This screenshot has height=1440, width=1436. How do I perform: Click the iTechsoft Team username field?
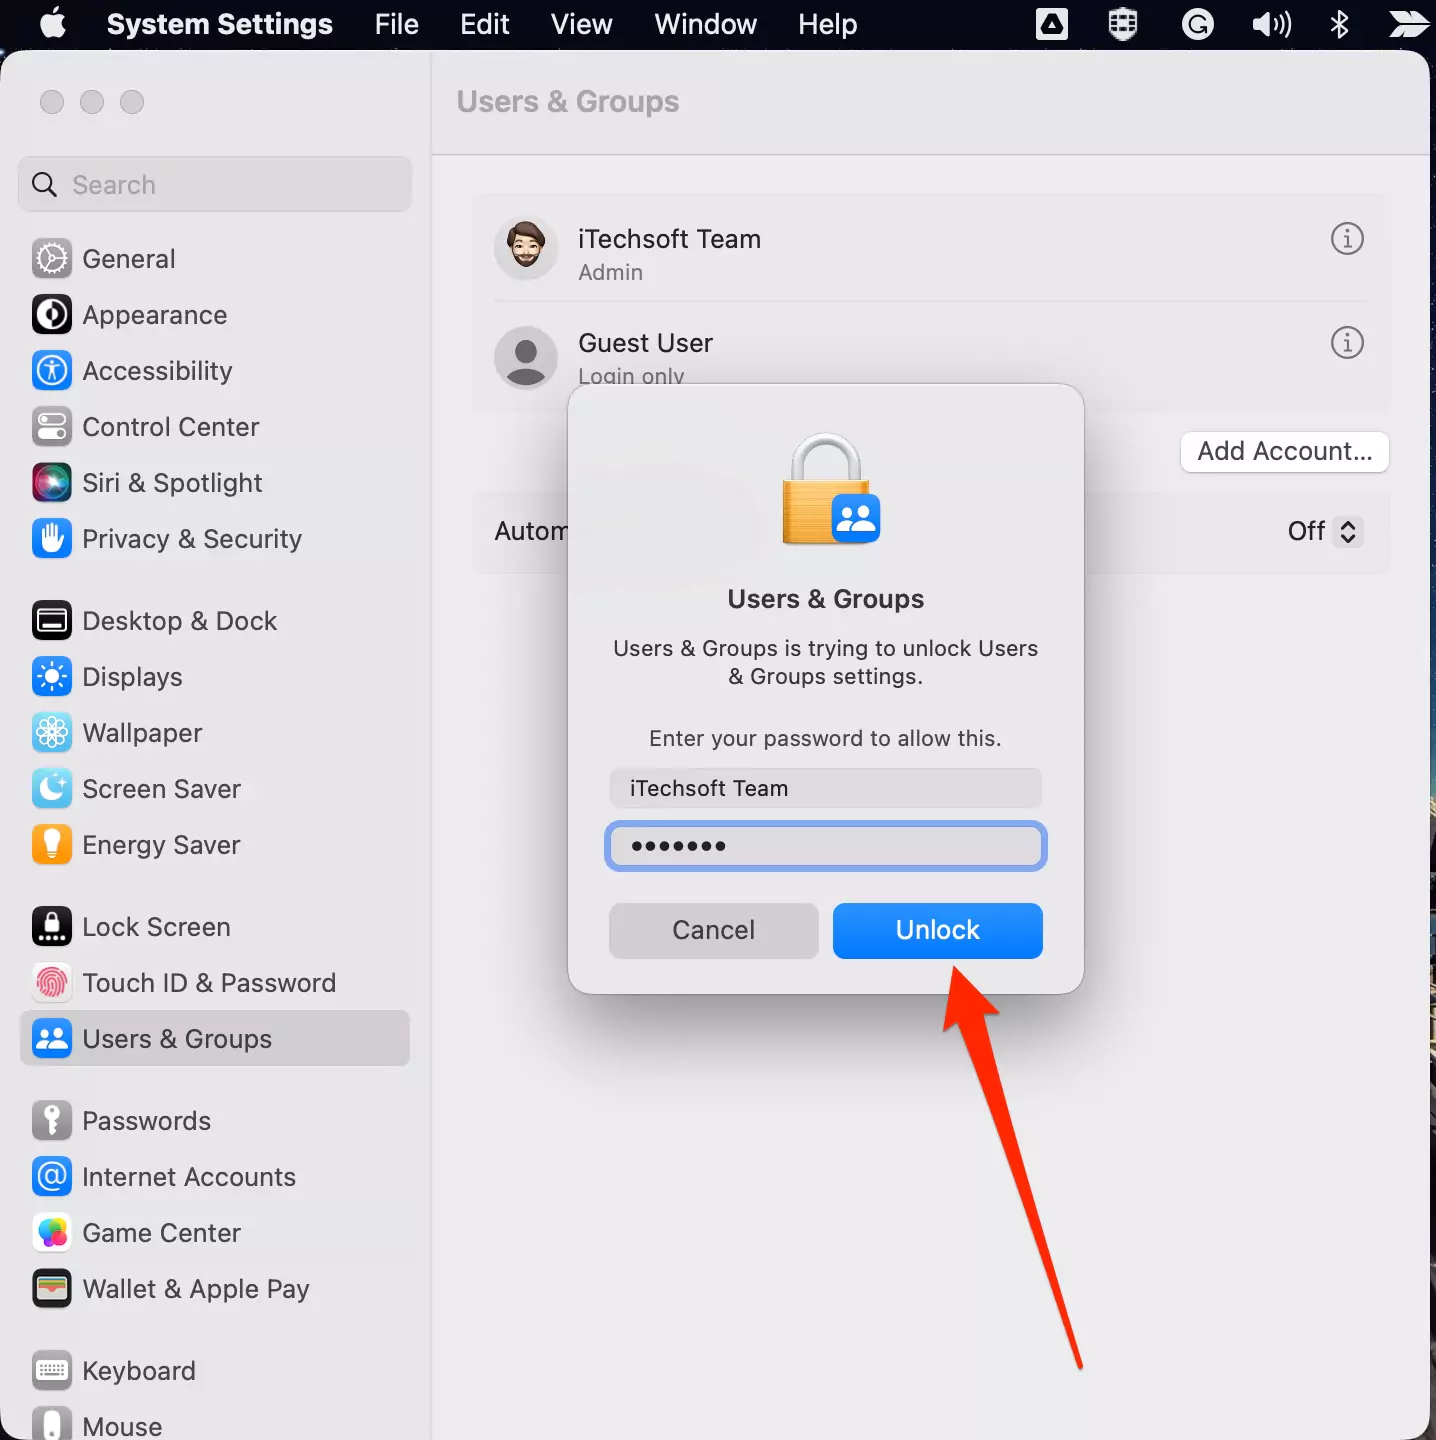click(x=825, y=788)
